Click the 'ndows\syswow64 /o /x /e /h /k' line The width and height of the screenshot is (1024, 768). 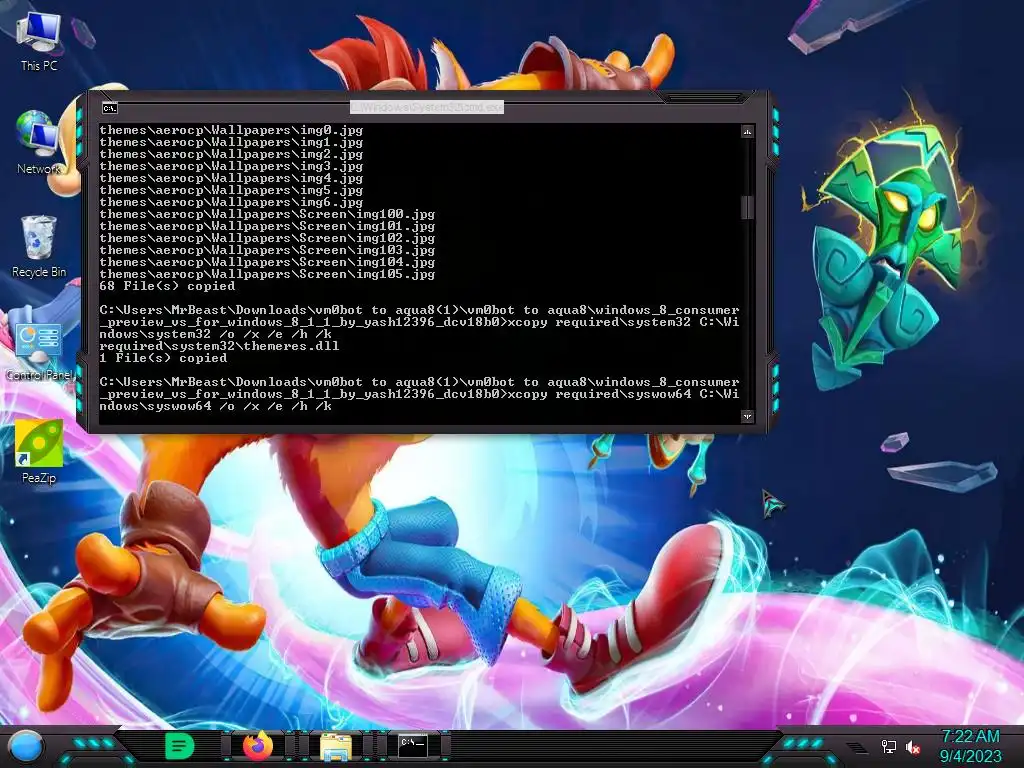(x=216, y=406)
